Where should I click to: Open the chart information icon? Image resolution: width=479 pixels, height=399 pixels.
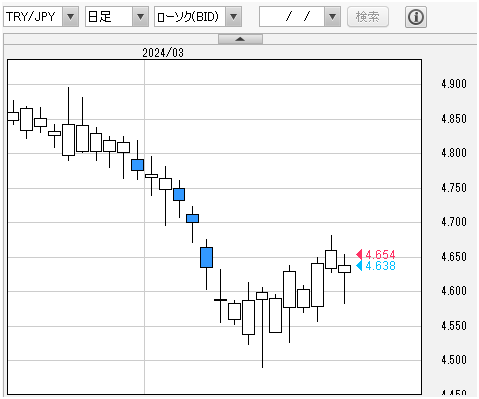pyautogui.click(x=416, y=17)
